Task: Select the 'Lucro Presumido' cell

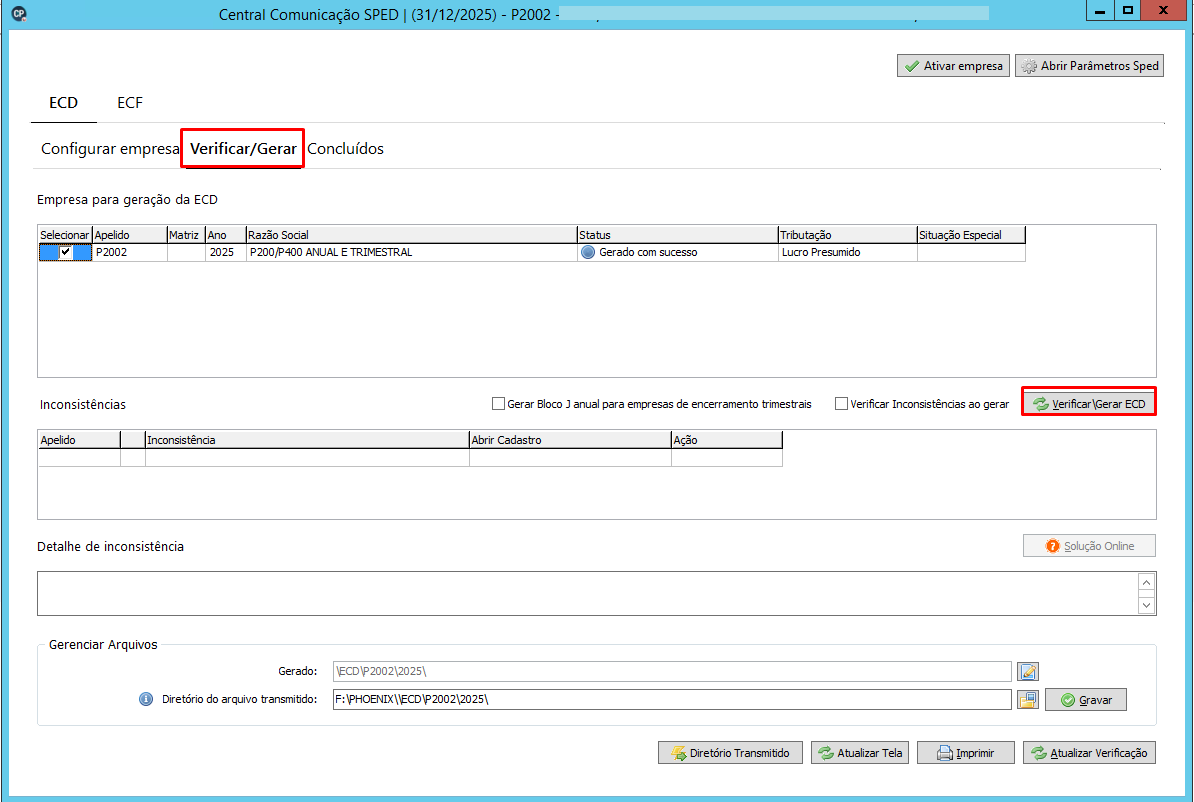Action: [x=847, y=252]
